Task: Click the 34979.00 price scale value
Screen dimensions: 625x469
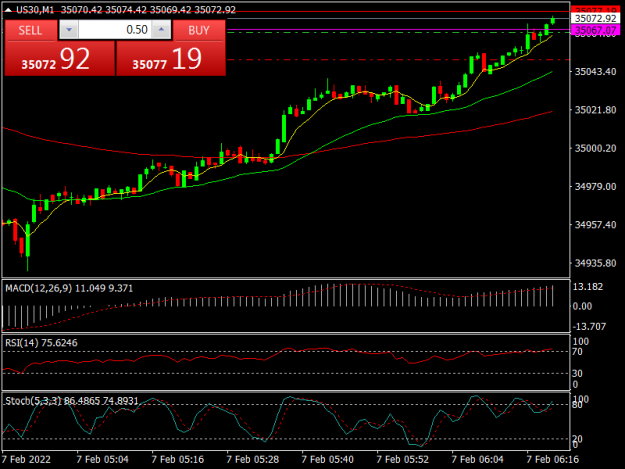Action: 595,186
